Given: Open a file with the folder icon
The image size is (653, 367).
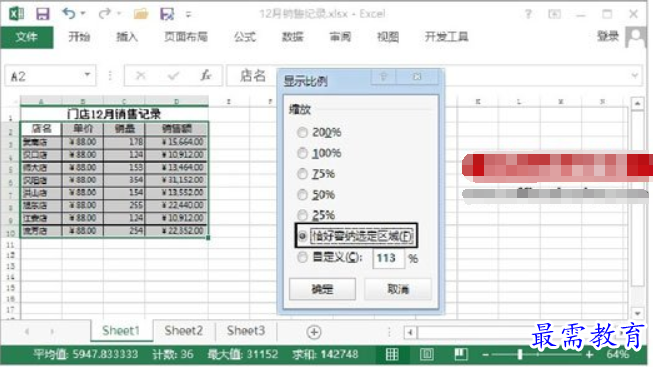Looking at the screenshot, I should (141, 14).
